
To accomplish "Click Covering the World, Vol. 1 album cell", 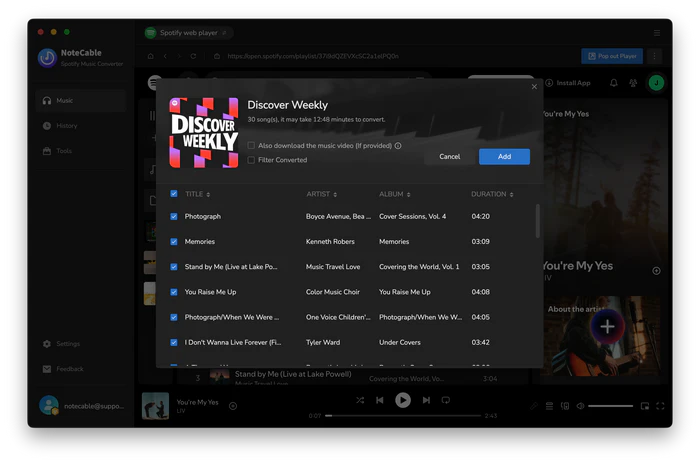I will 419,267.
